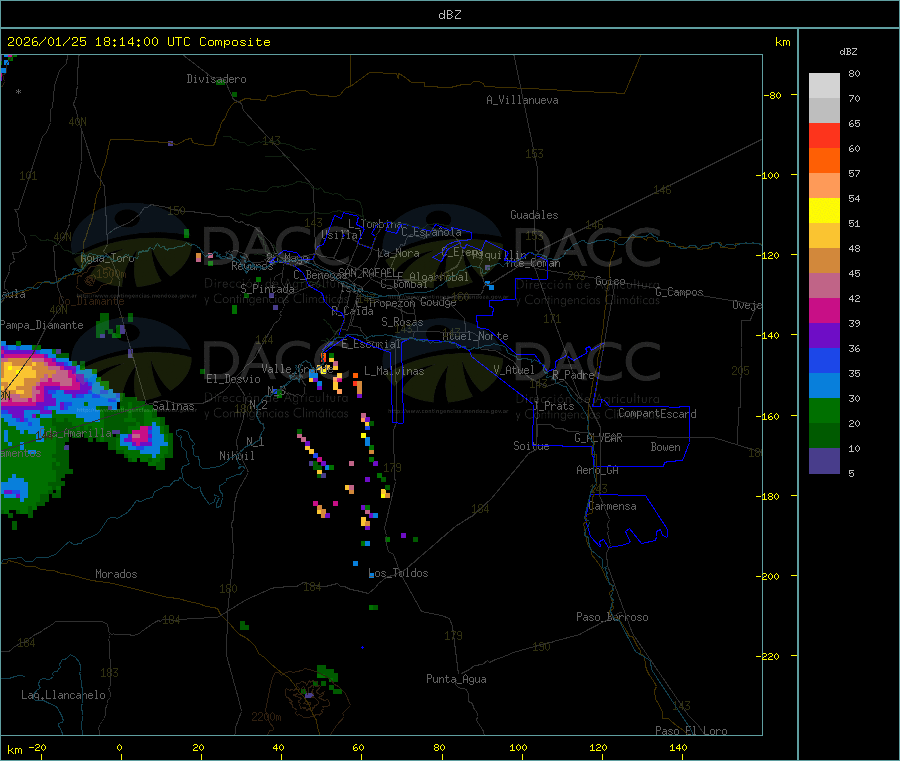Select the 'Aero_GA' map label

[598, 470]
